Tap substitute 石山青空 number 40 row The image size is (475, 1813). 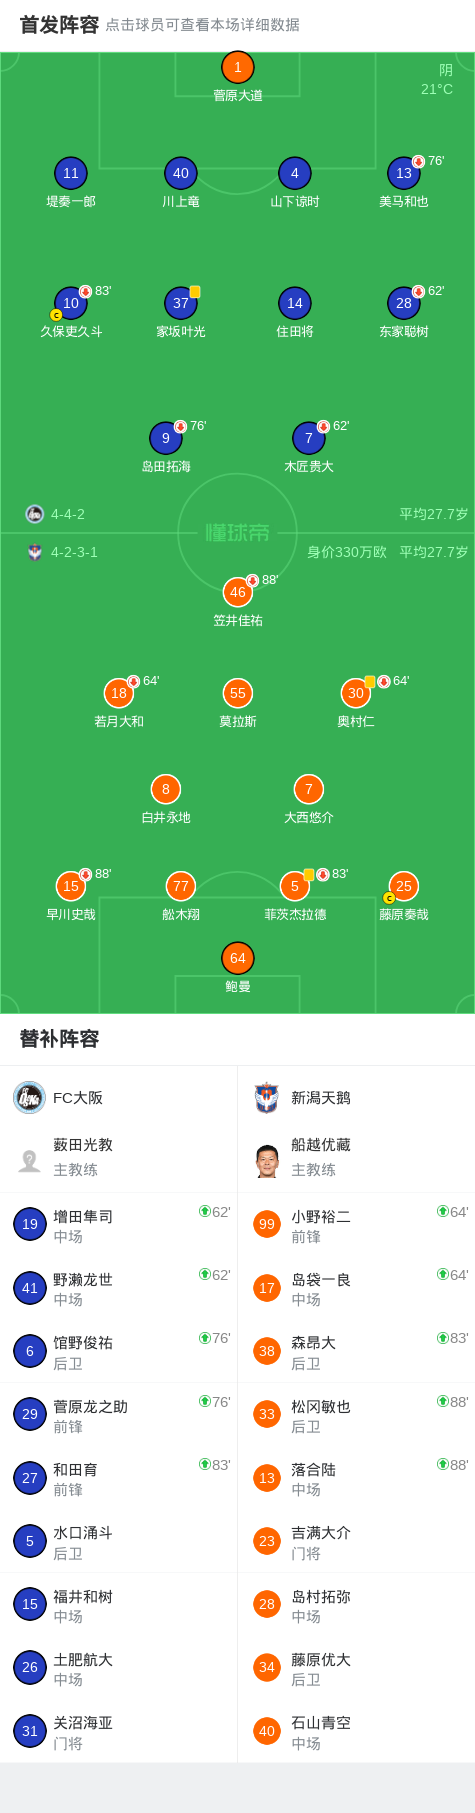[x=356, y=1731]
